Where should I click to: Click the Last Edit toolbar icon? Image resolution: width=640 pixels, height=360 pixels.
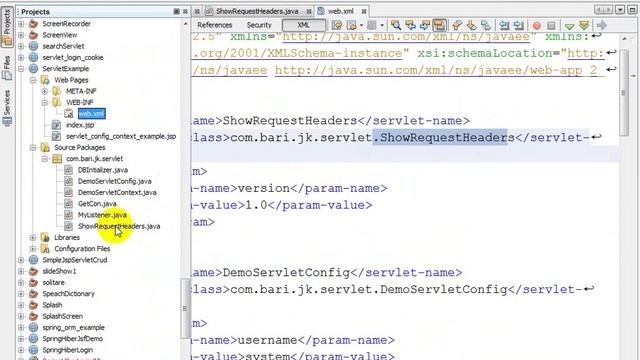[337, 25]
